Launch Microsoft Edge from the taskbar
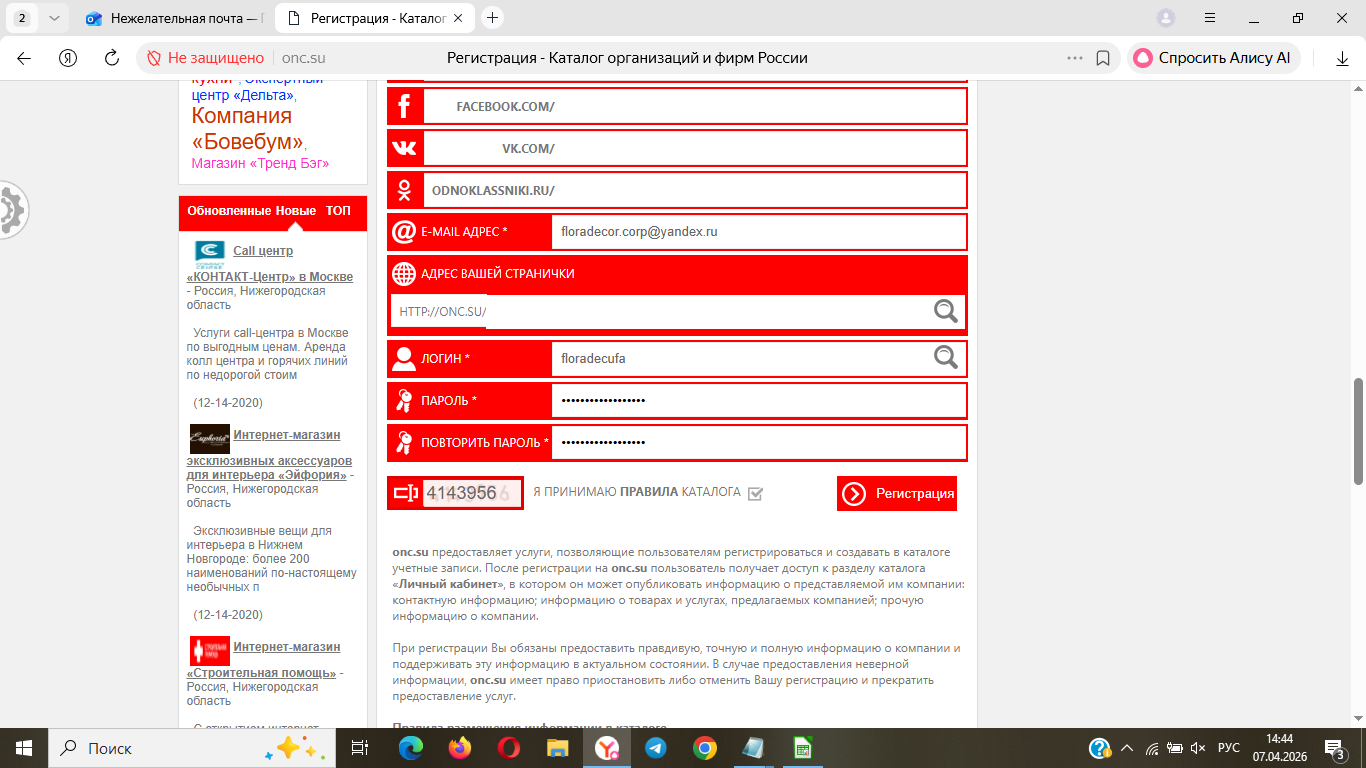 click(411, 748)
